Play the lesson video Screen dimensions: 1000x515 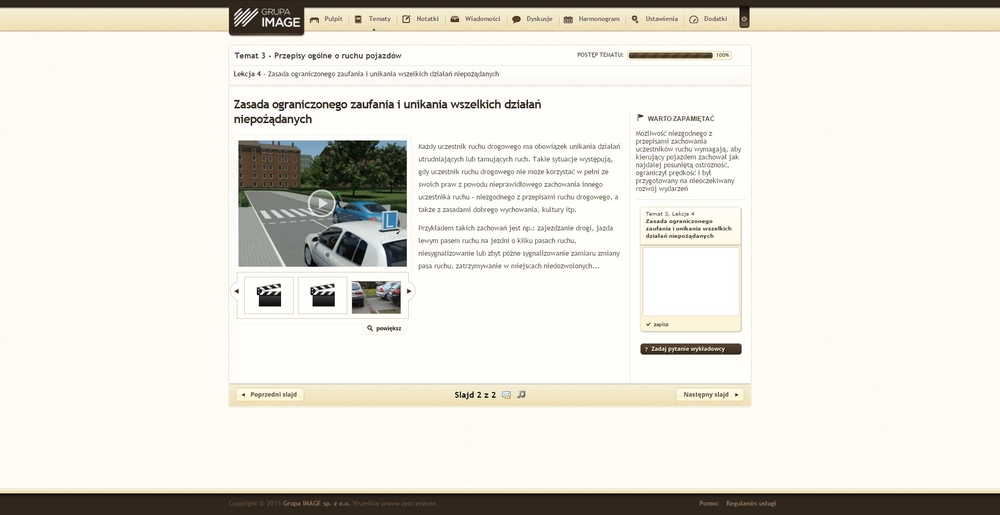point(322,203)
